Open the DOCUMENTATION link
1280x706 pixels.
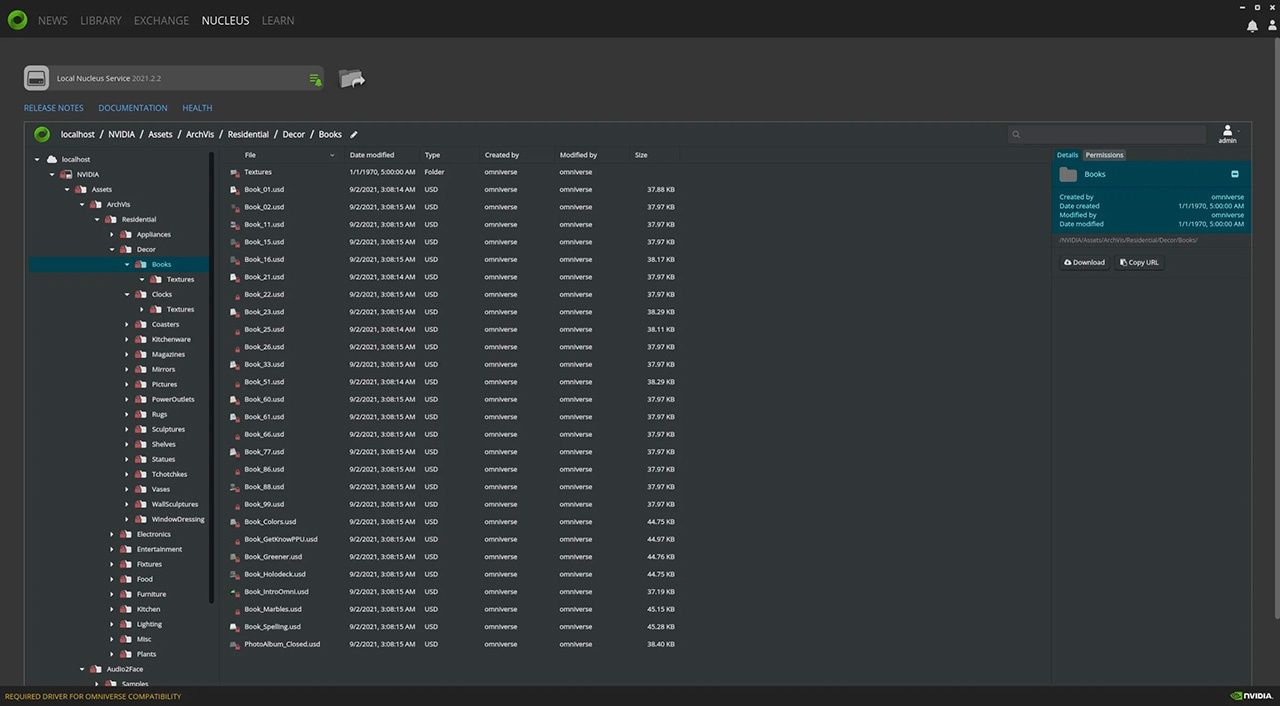pyautogui.click(x=133, y=108)
